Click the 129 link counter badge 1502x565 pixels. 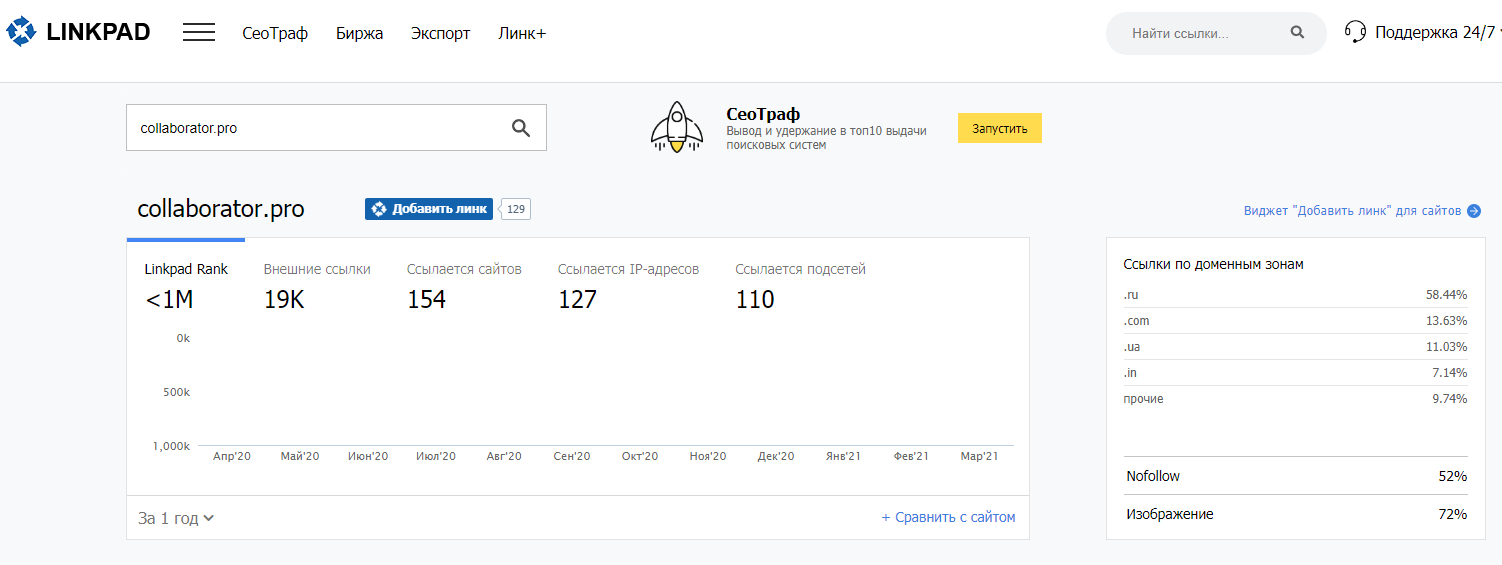[x=516, y=209]
